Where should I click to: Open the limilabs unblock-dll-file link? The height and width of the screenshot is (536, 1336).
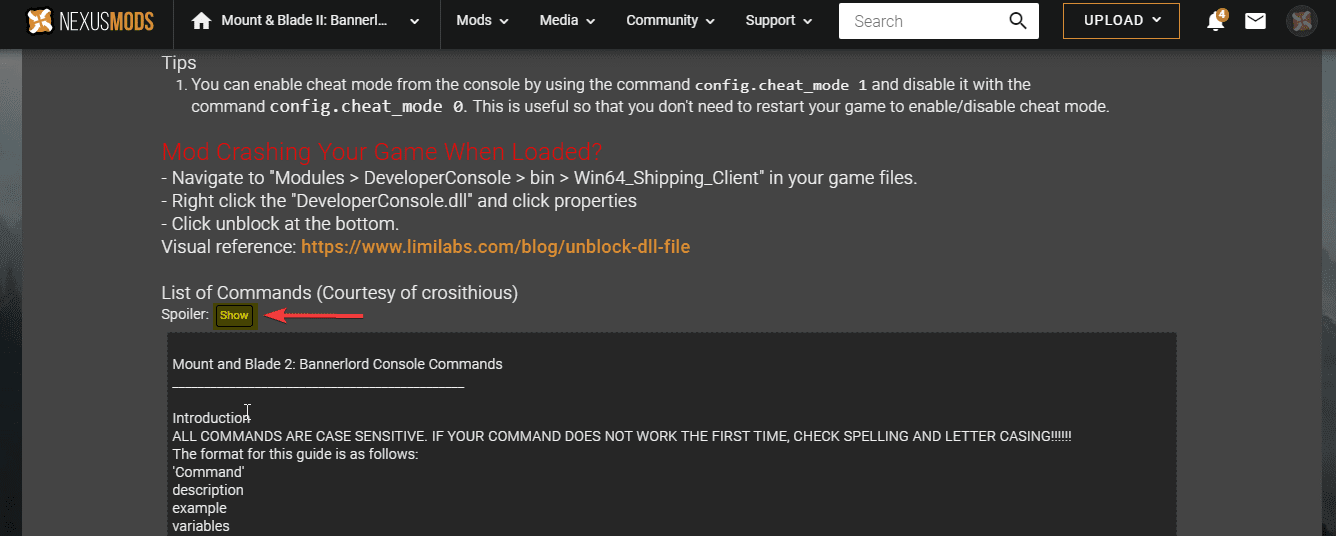tap(495, 246)
